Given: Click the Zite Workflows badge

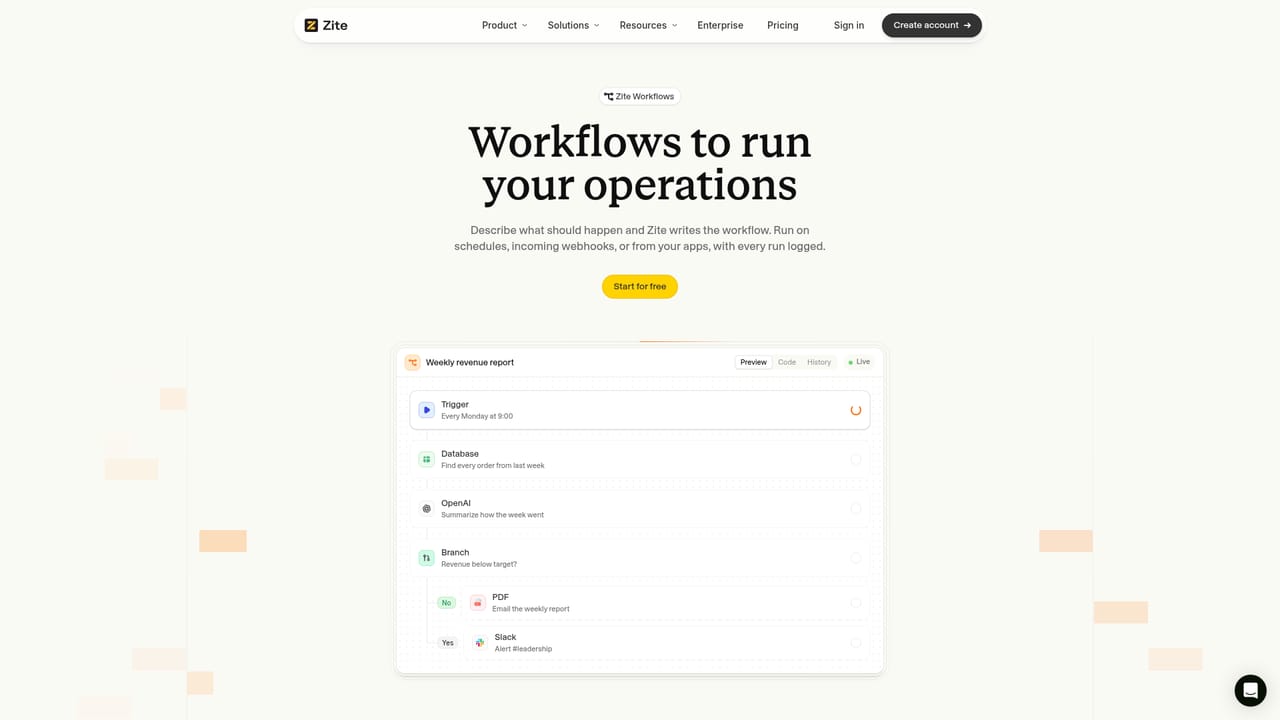Looking at the screenshot, I should (640, 97).
